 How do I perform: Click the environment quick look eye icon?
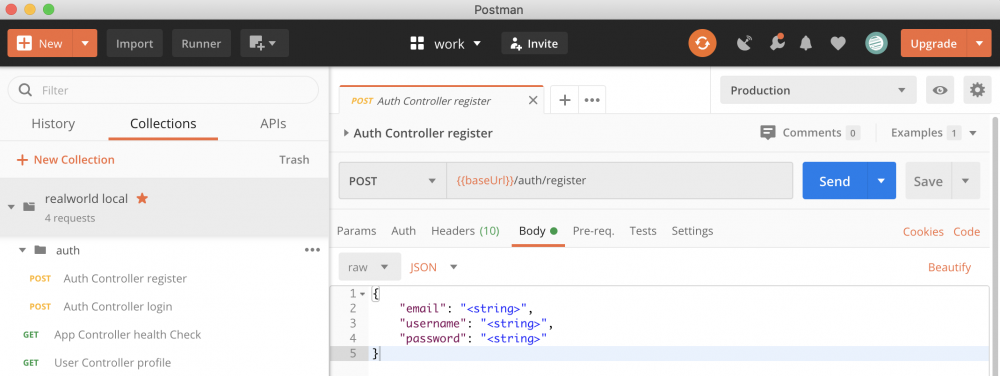[x=940, y=90]
